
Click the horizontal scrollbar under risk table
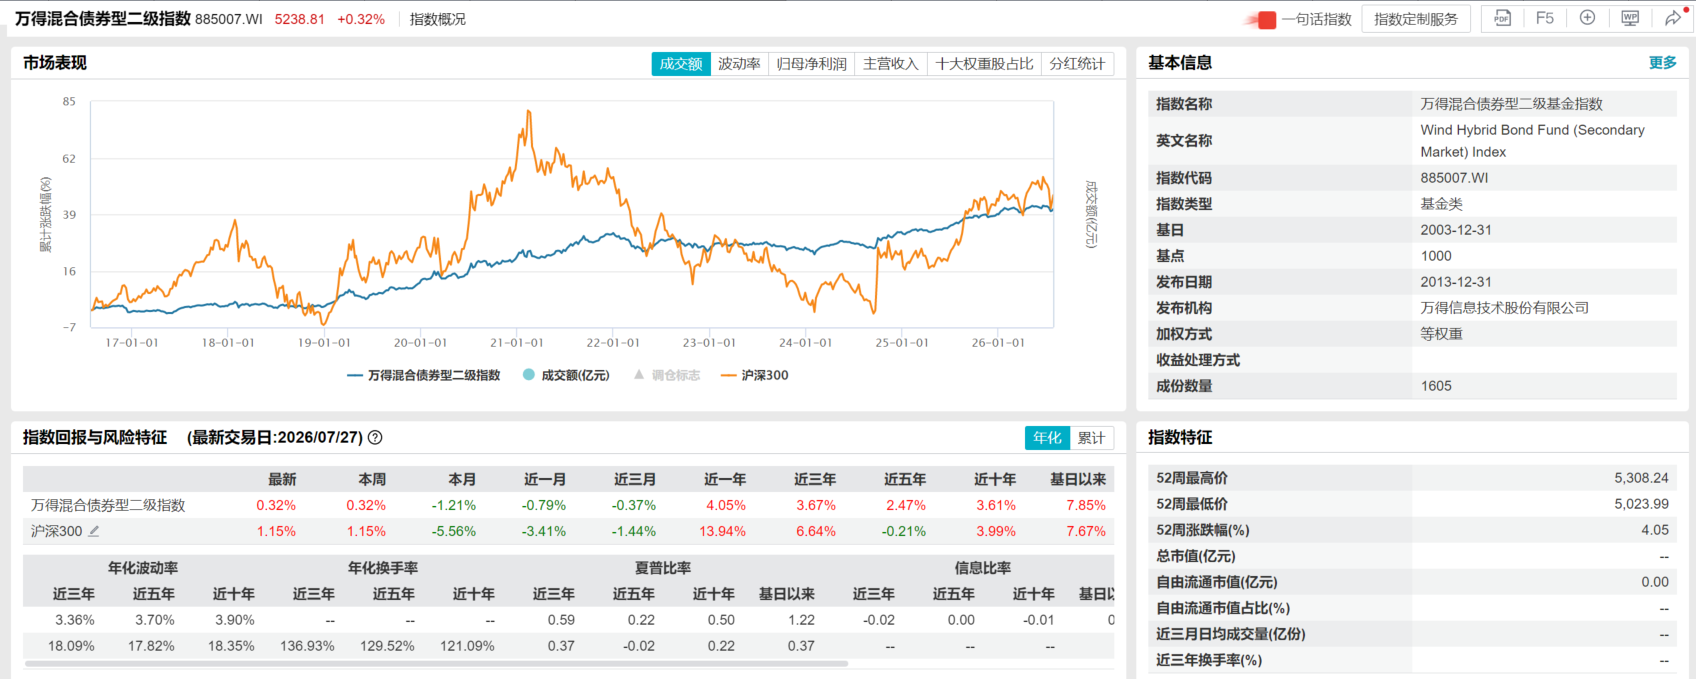click(x=436, y=663)
